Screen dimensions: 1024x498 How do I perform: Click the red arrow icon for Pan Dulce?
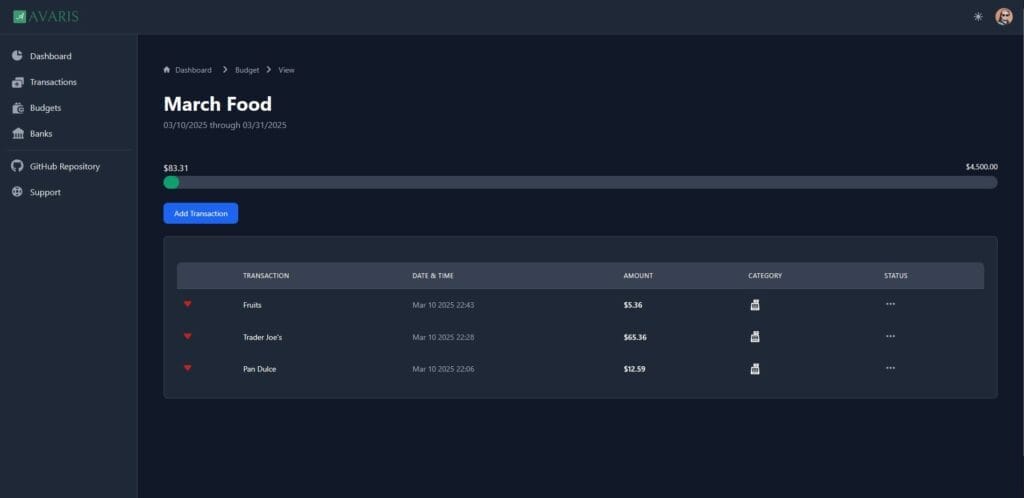pos(187,368)
